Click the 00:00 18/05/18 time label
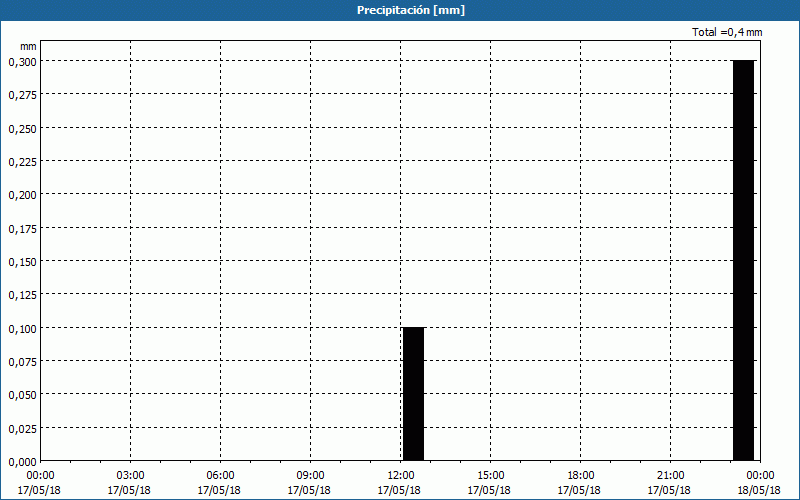This screenshot has width=800, height=500. coord(759,483)
